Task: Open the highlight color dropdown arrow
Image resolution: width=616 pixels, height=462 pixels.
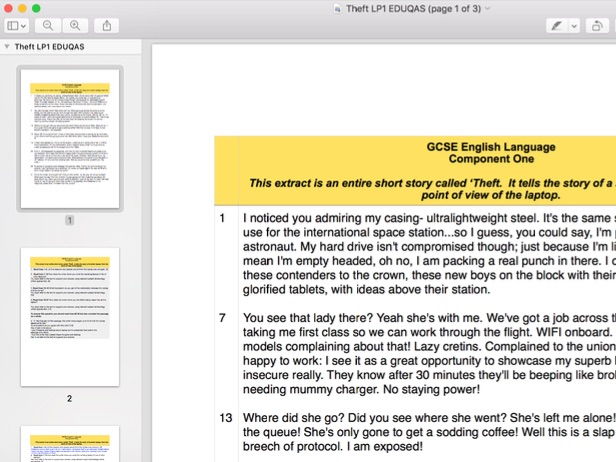Action: [574, 26]
